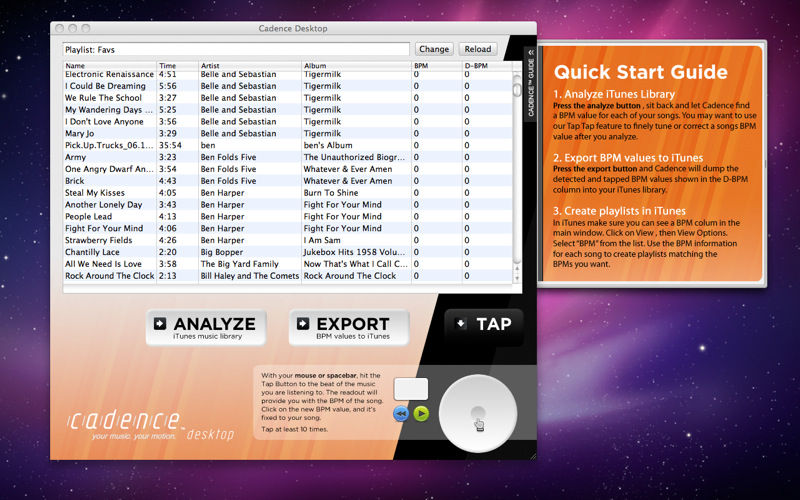Sort by the BPM column header
800x500 pixels.
(x=437, y=66)
